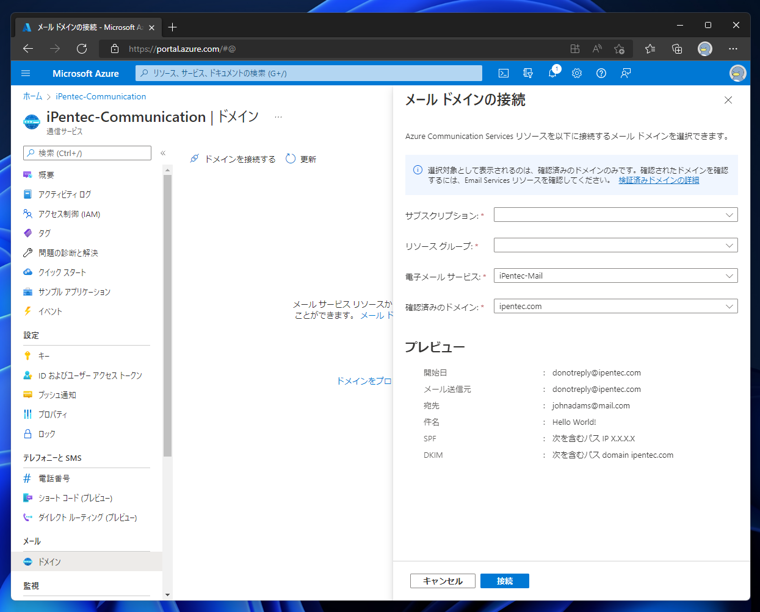
Task: Expand the サブスクリプション dropdown
Action: point(616,215)
